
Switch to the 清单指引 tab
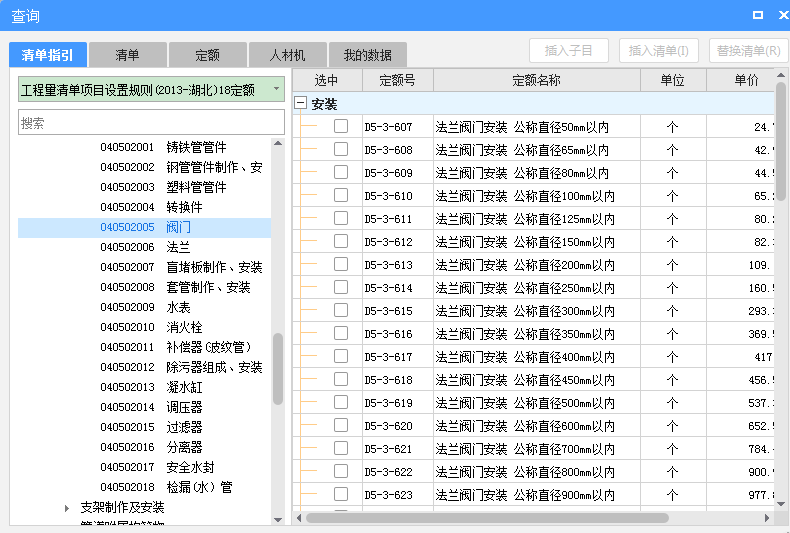[48, 55]
